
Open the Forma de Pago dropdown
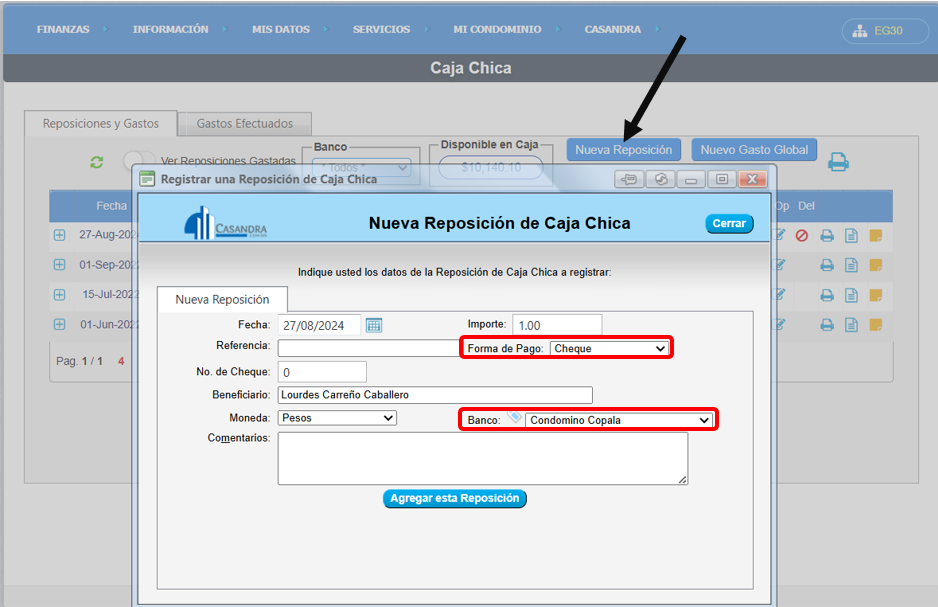tap(609, 348)
